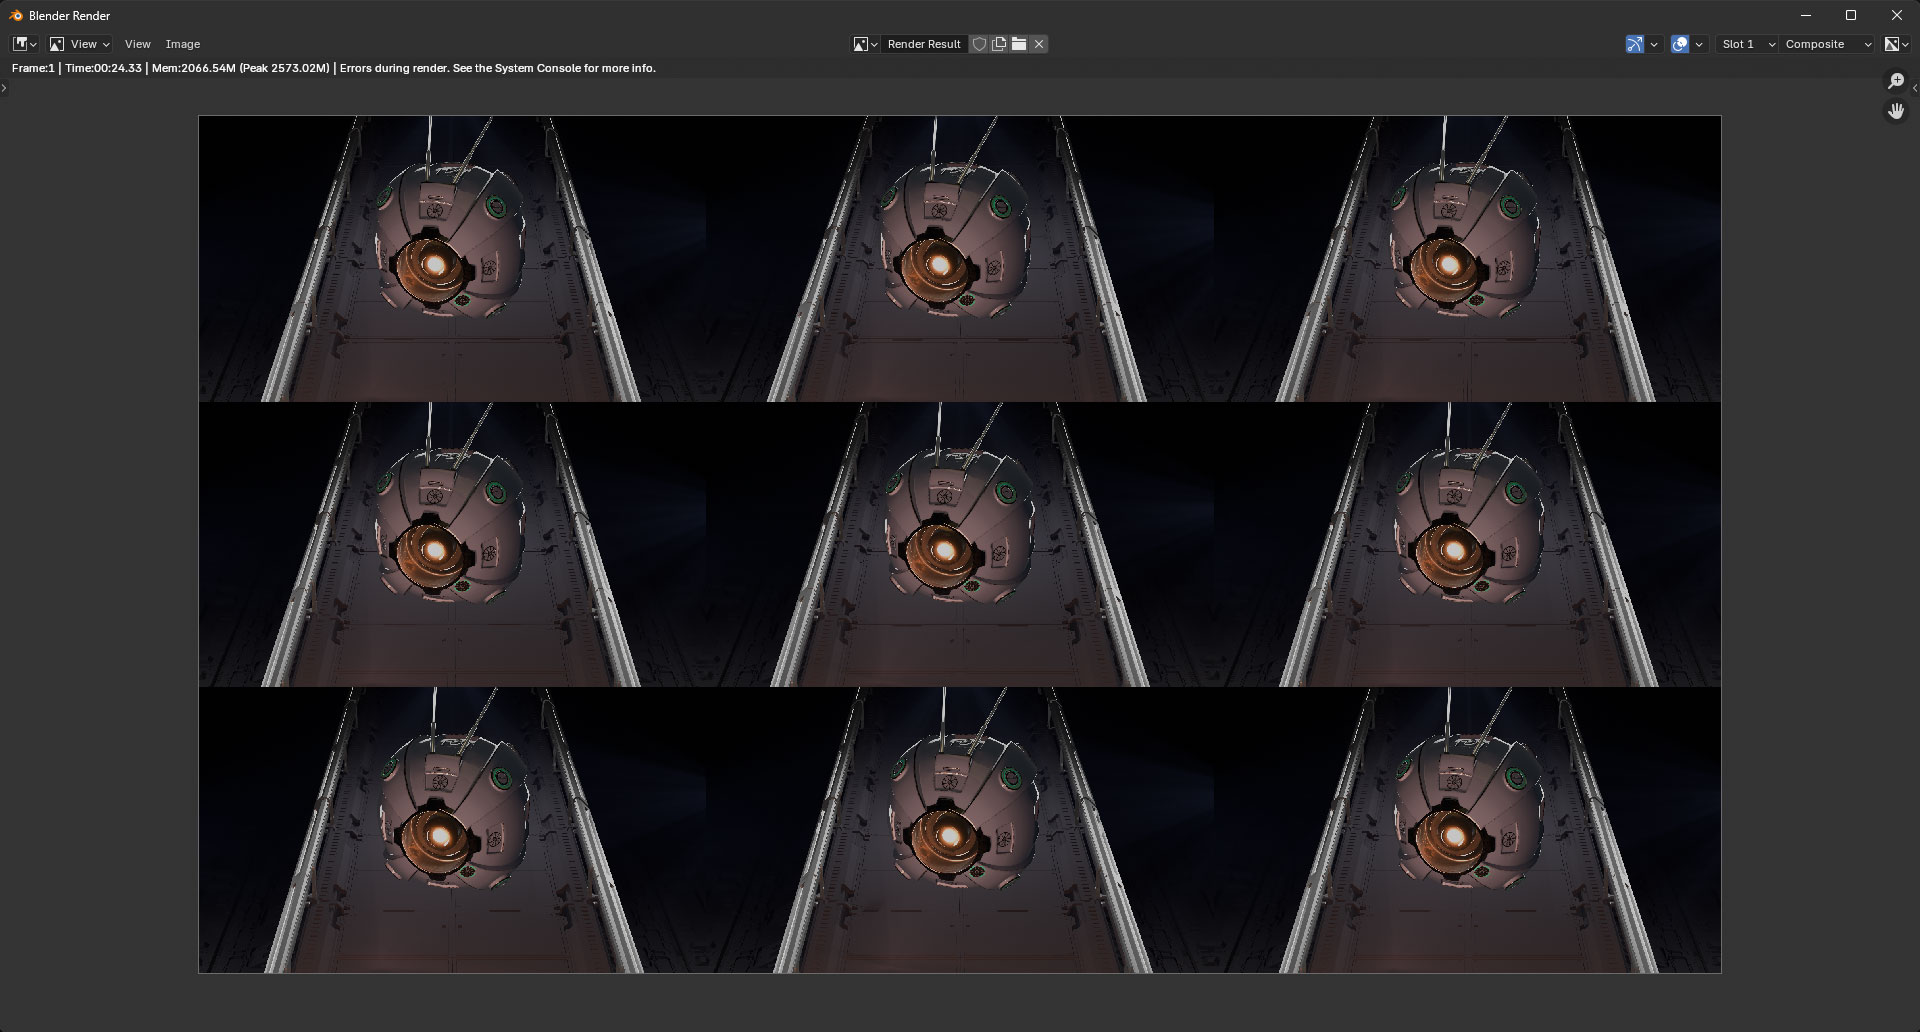Expand the overlays options dropdown arrow
Screen dimensions: 1920x1032
(1699, 44)
